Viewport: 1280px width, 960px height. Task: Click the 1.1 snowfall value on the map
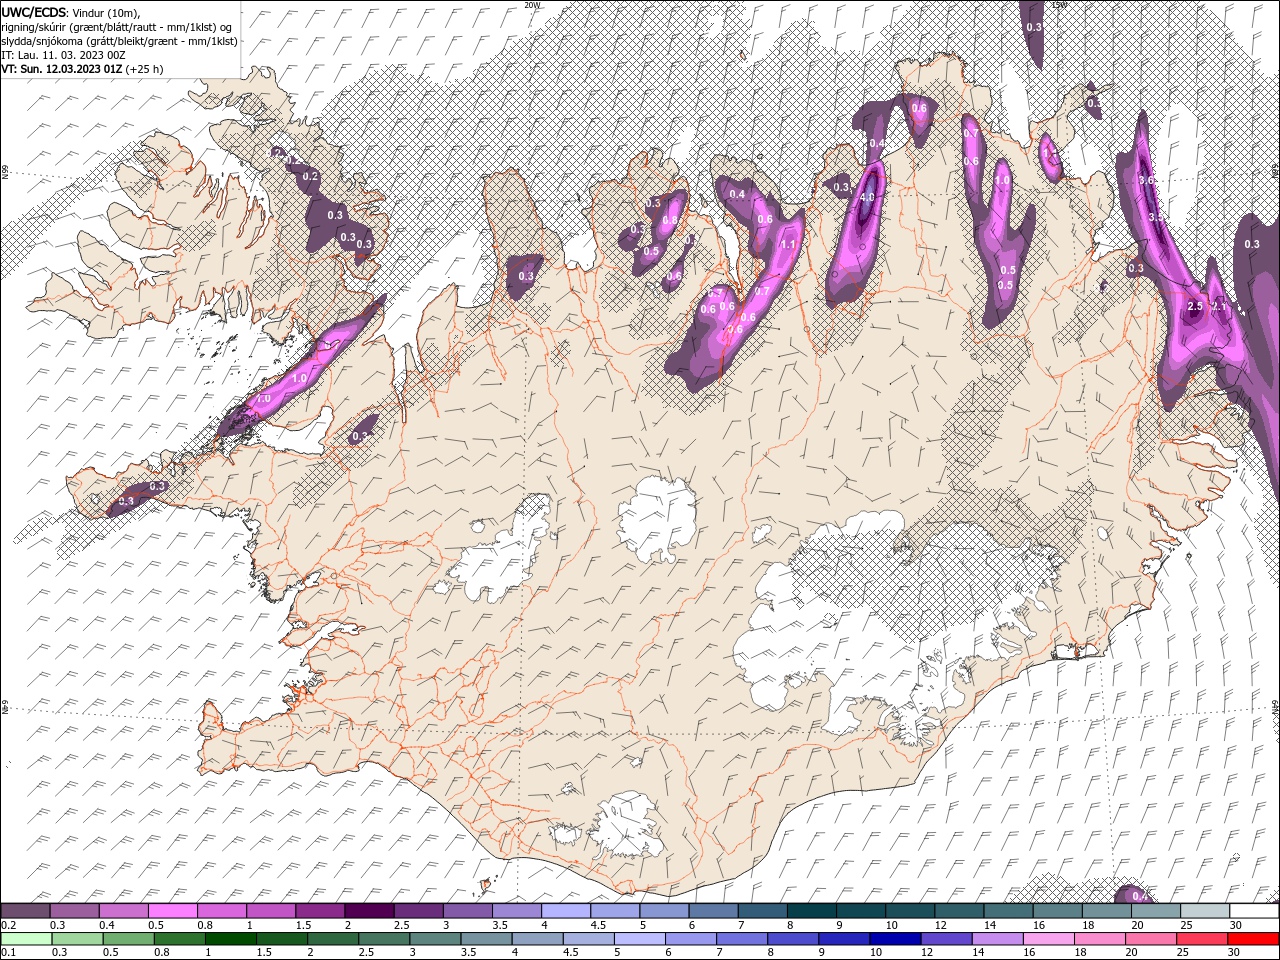point(788,245)
